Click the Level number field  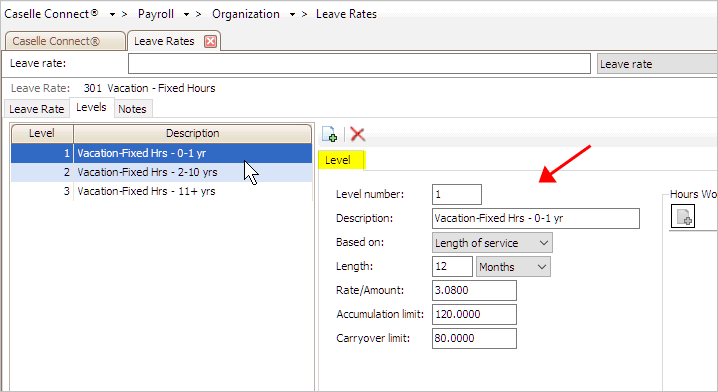[457, 194]
